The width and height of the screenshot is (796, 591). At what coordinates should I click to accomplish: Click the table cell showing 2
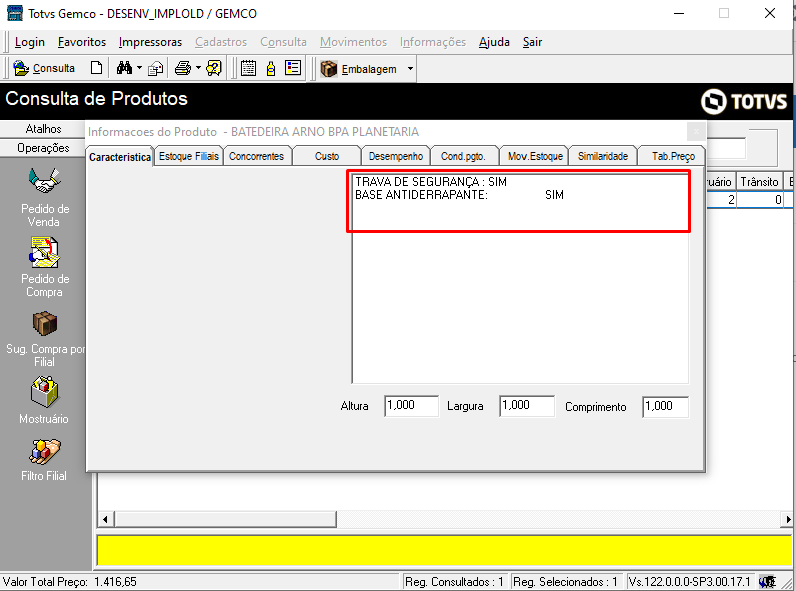(x=721, y=200)
